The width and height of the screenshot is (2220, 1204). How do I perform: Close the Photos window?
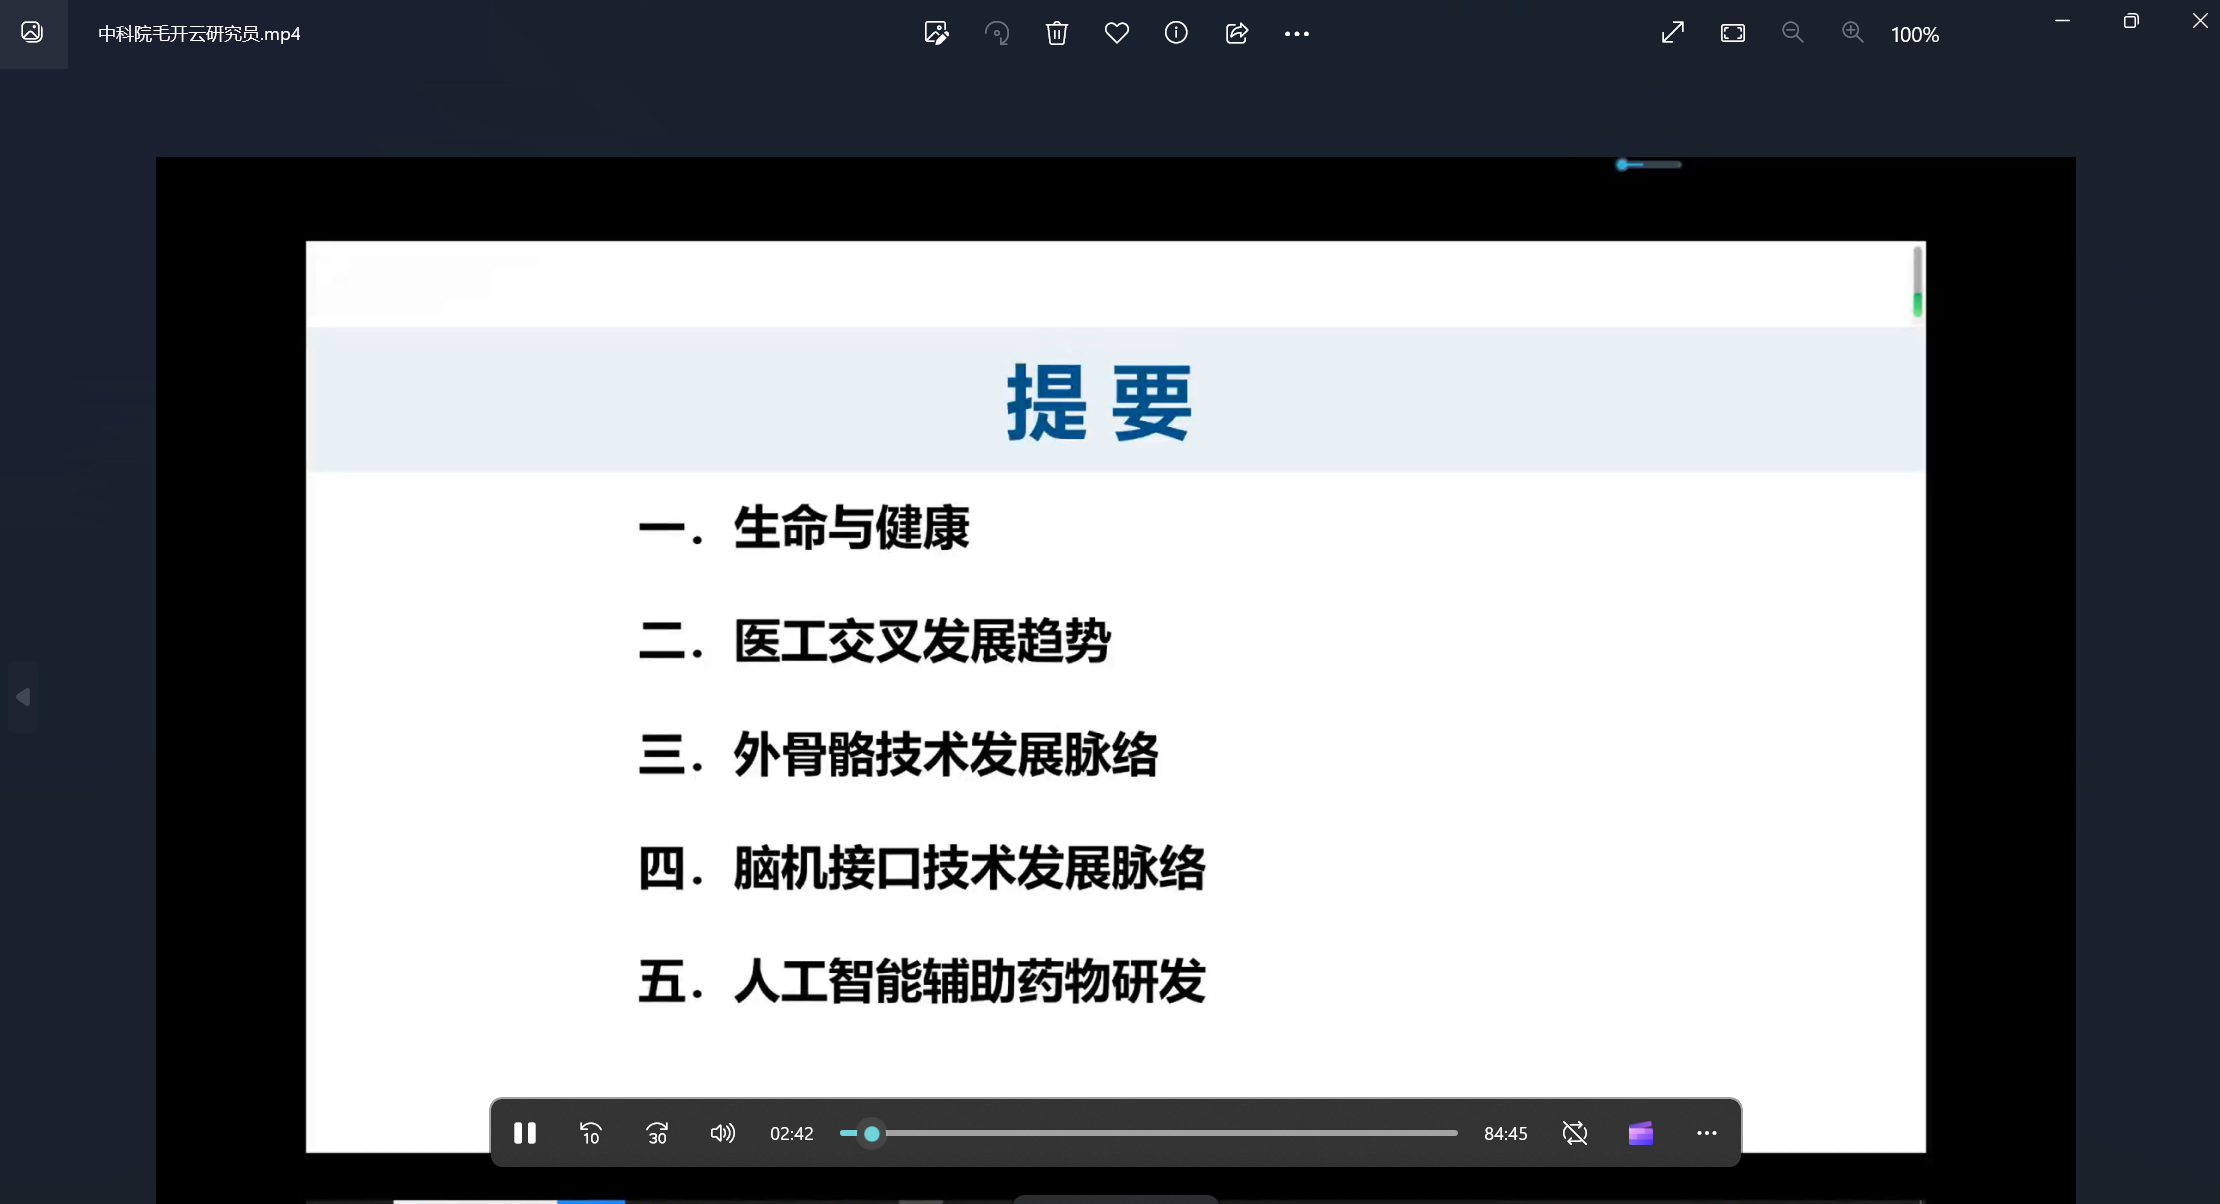(x=2200, y=20)
